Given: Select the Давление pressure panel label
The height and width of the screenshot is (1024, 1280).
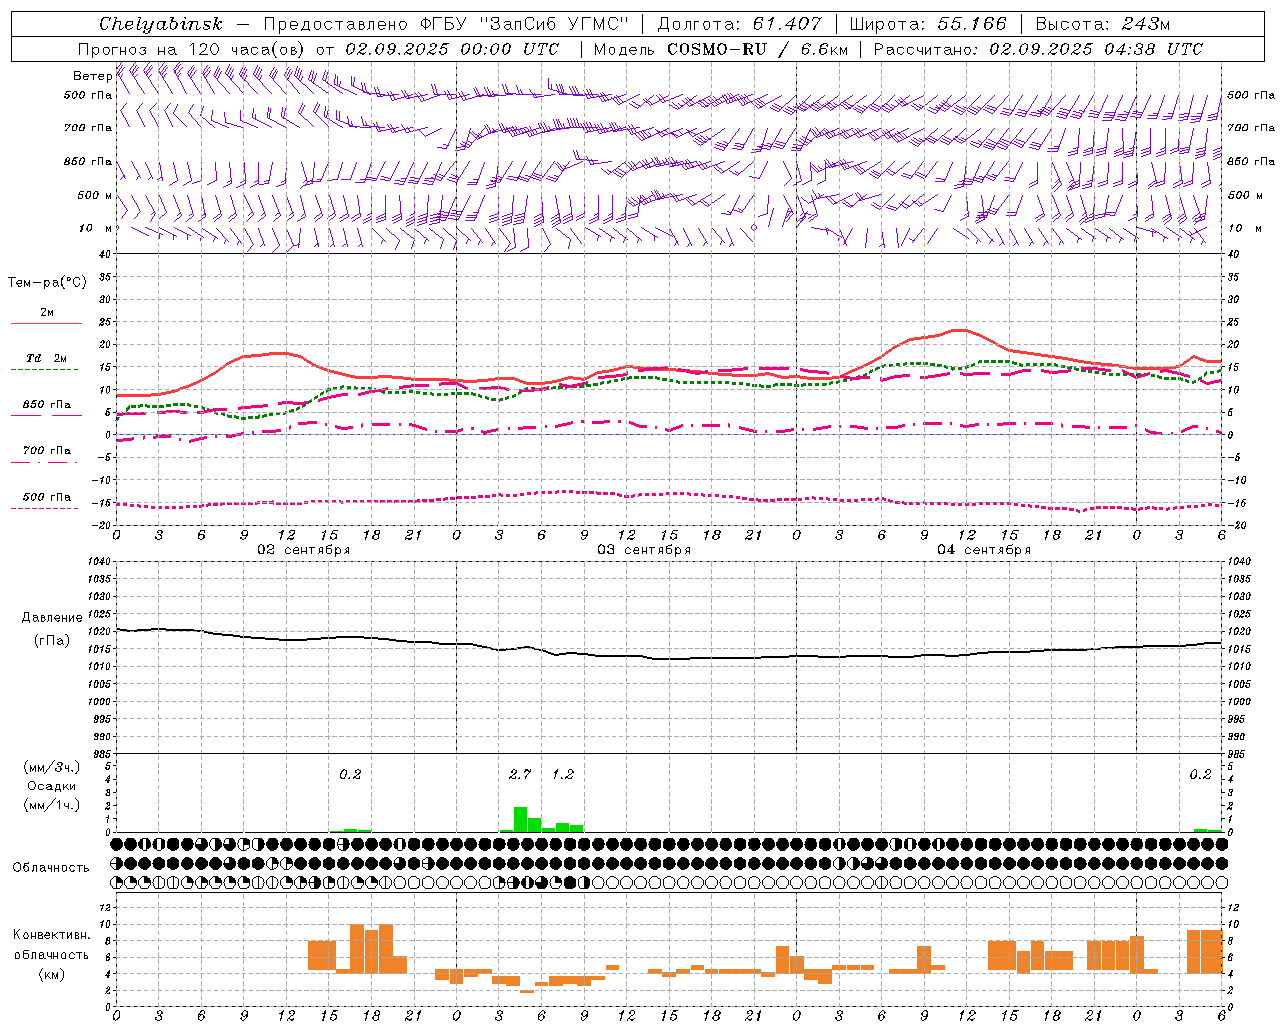Looking at the screenshot, I should [52, 618].
